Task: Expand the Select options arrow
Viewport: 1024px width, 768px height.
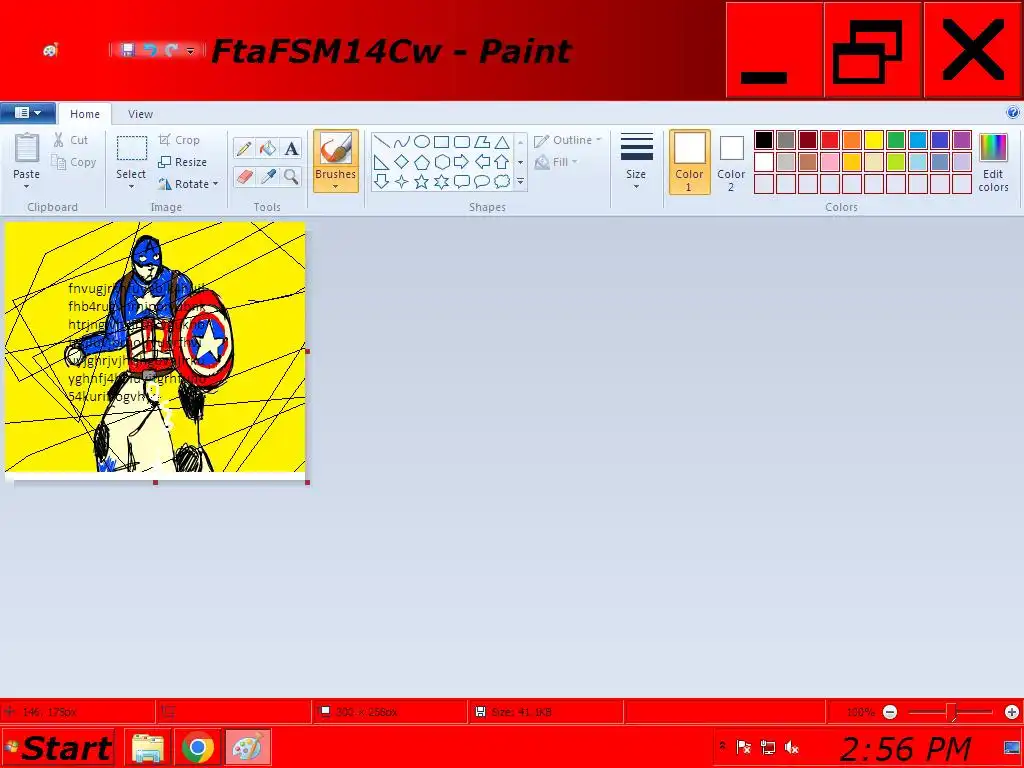Action: point(131,187)
